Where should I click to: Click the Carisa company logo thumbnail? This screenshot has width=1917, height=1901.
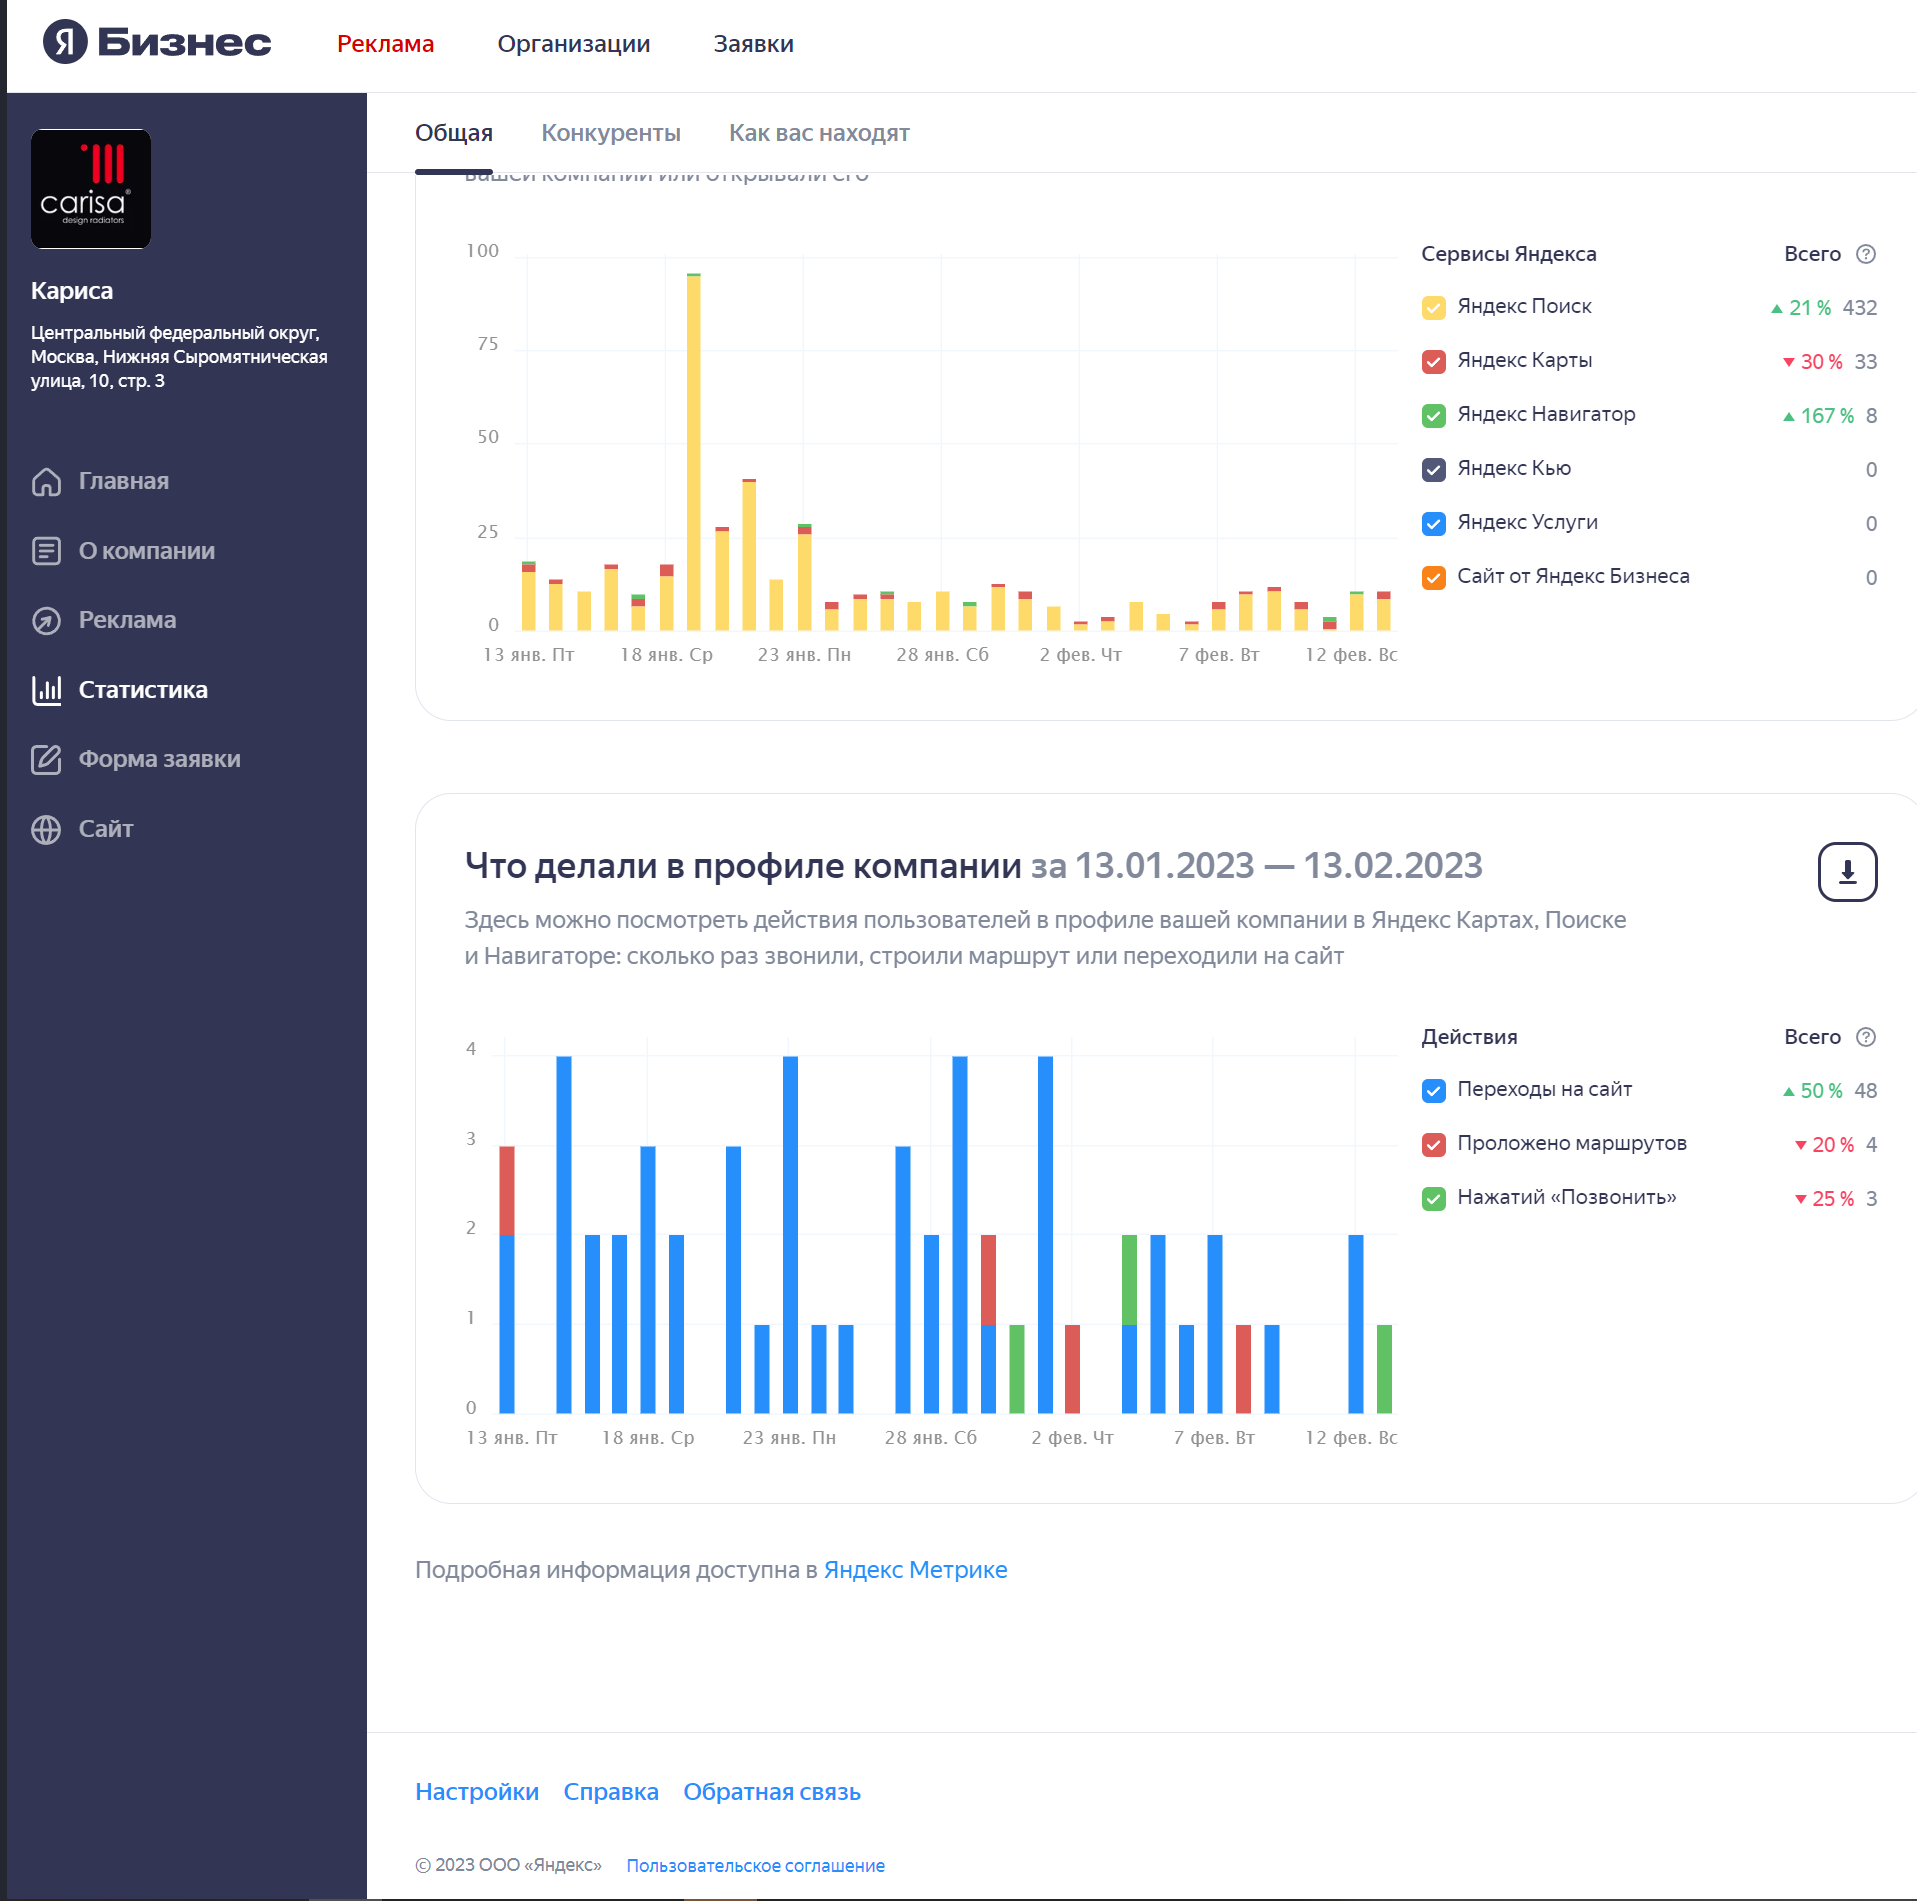[x=91, y=189]
